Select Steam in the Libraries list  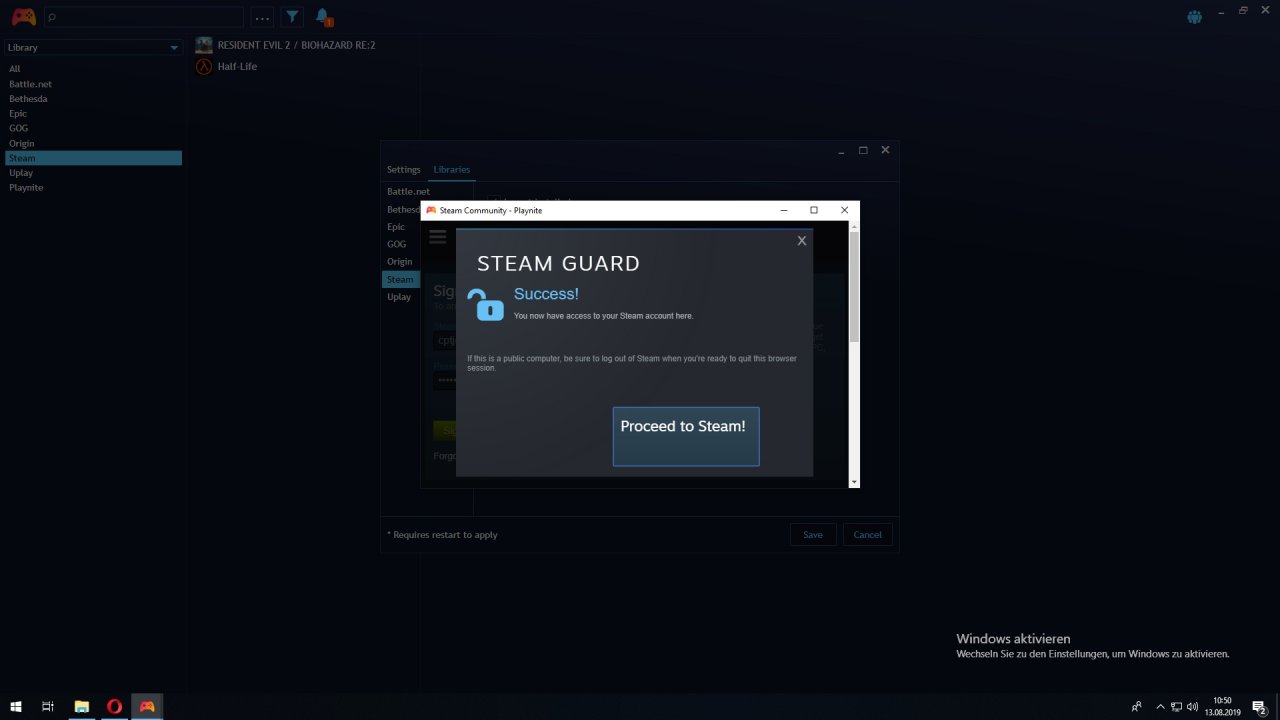pos(400,280)
